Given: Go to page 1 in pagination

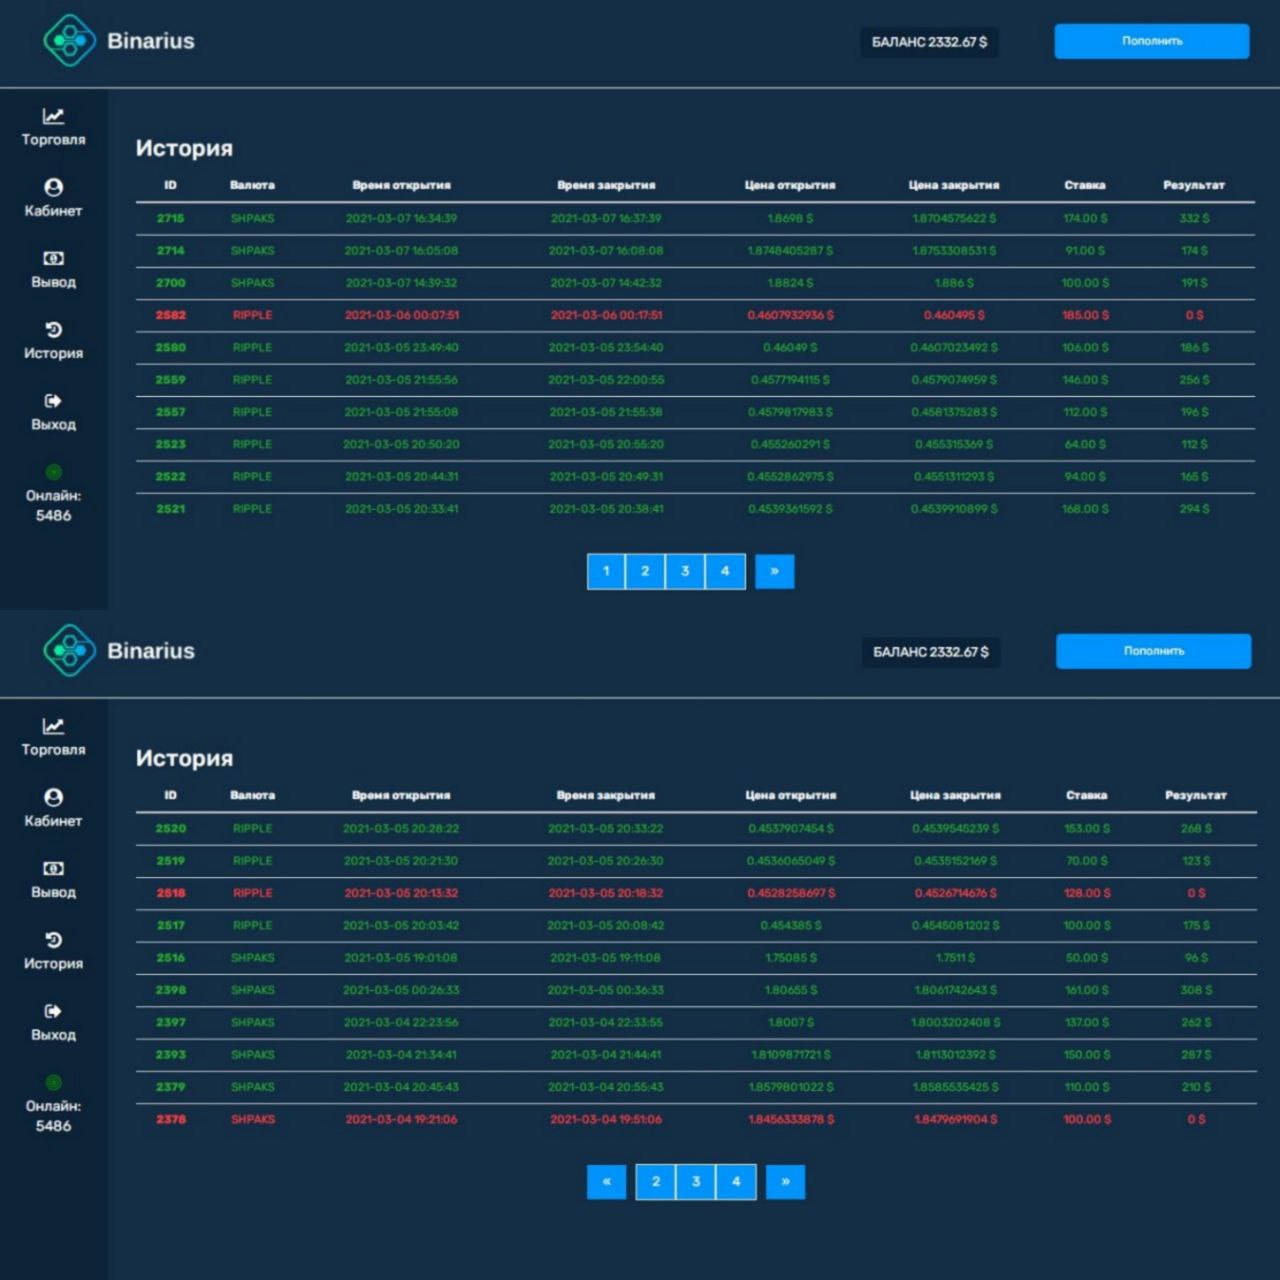Looking at the screenshot, I should 606,571.
